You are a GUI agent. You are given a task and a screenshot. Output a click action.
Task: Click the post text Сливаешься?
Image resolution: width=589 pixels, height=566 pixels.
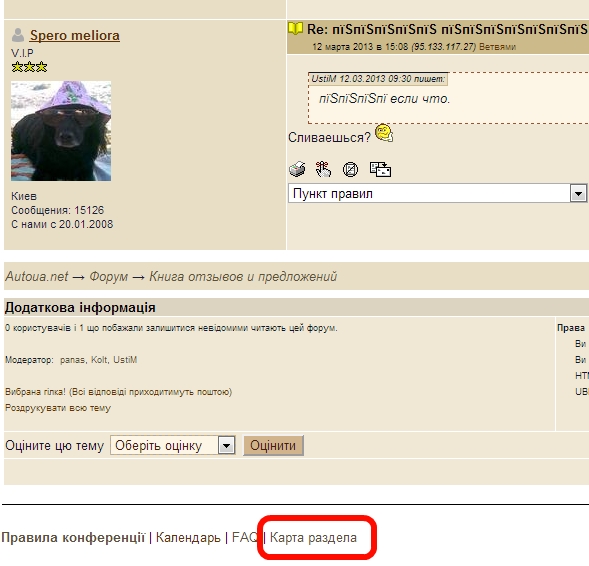coord(329,137)
